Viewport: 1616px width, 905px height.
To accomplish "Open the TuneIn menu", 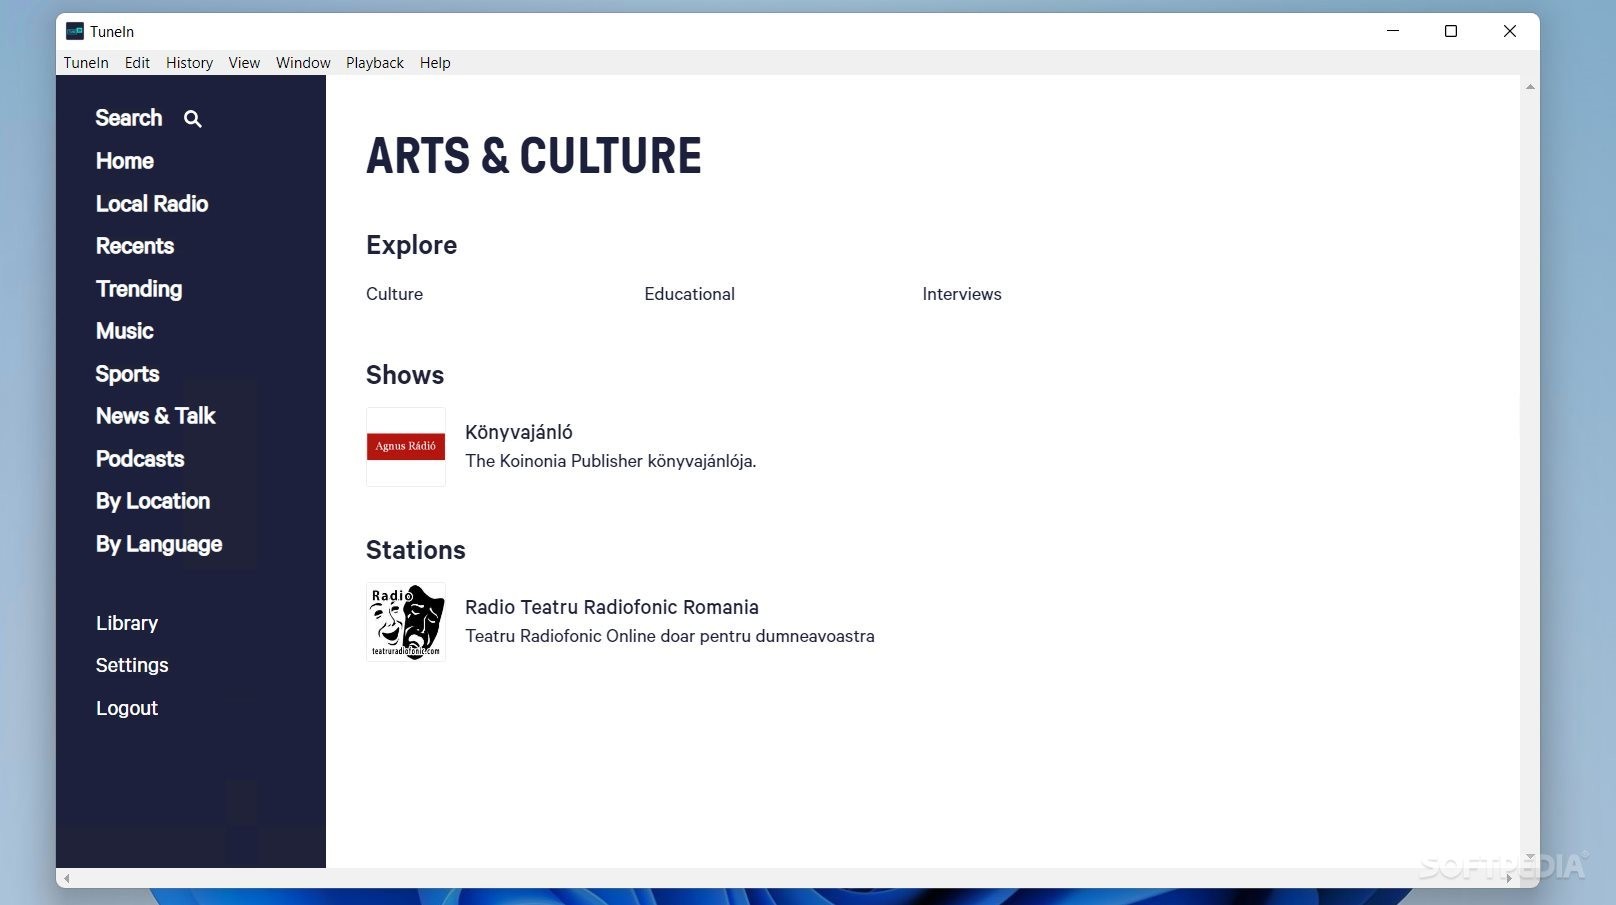I will [x=86, y=63].
